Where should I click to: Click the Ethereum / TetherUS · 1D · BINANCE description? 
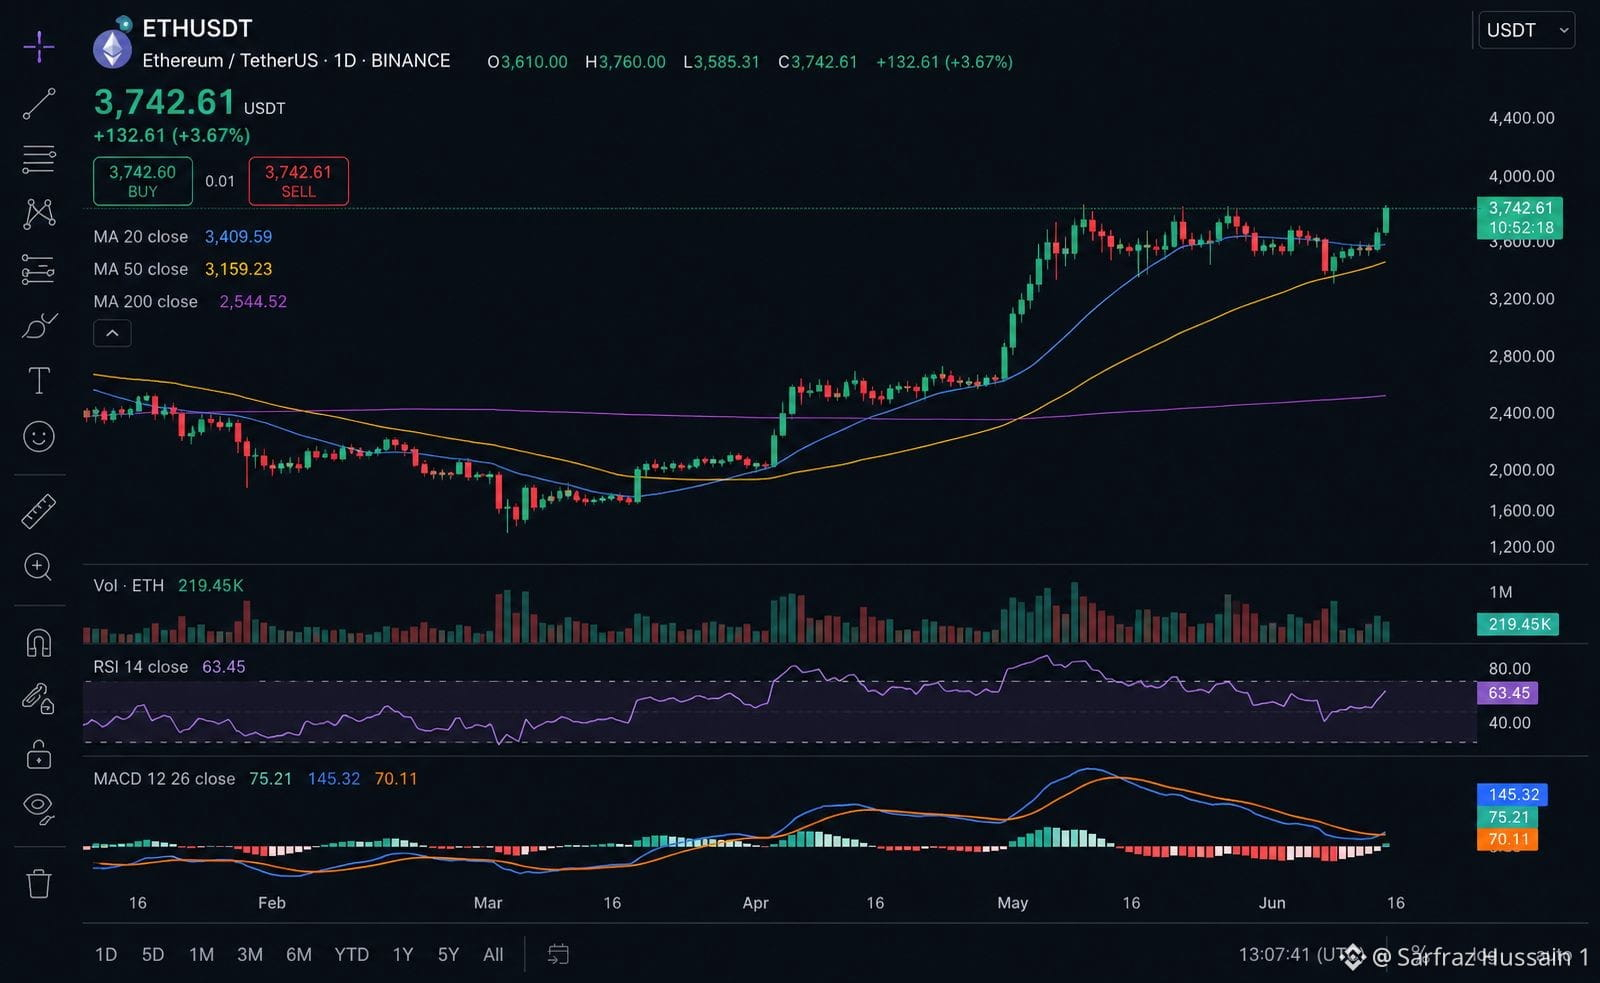click(x=296, y=61)
